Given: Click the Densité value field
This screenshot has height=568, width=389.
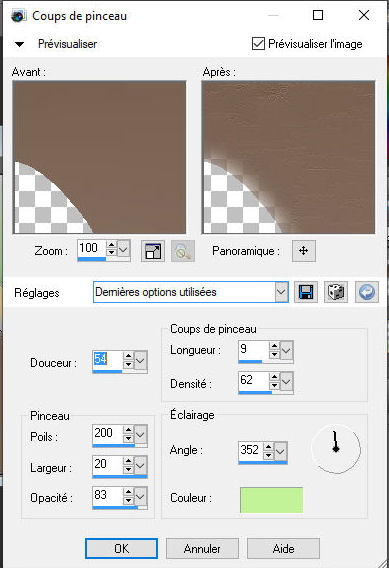Looking at the screenshot, I should click(254, 380).
